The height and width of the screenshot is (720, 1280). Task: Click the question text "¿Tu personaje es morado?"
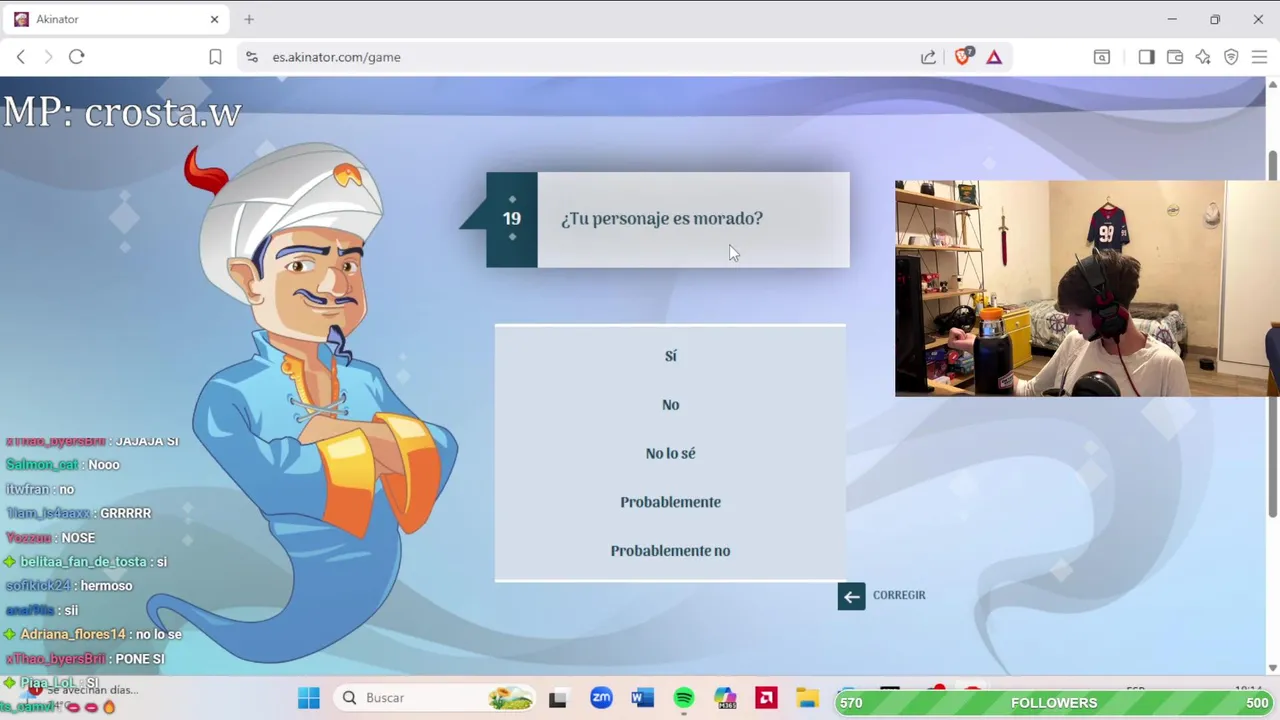point(662,218)
